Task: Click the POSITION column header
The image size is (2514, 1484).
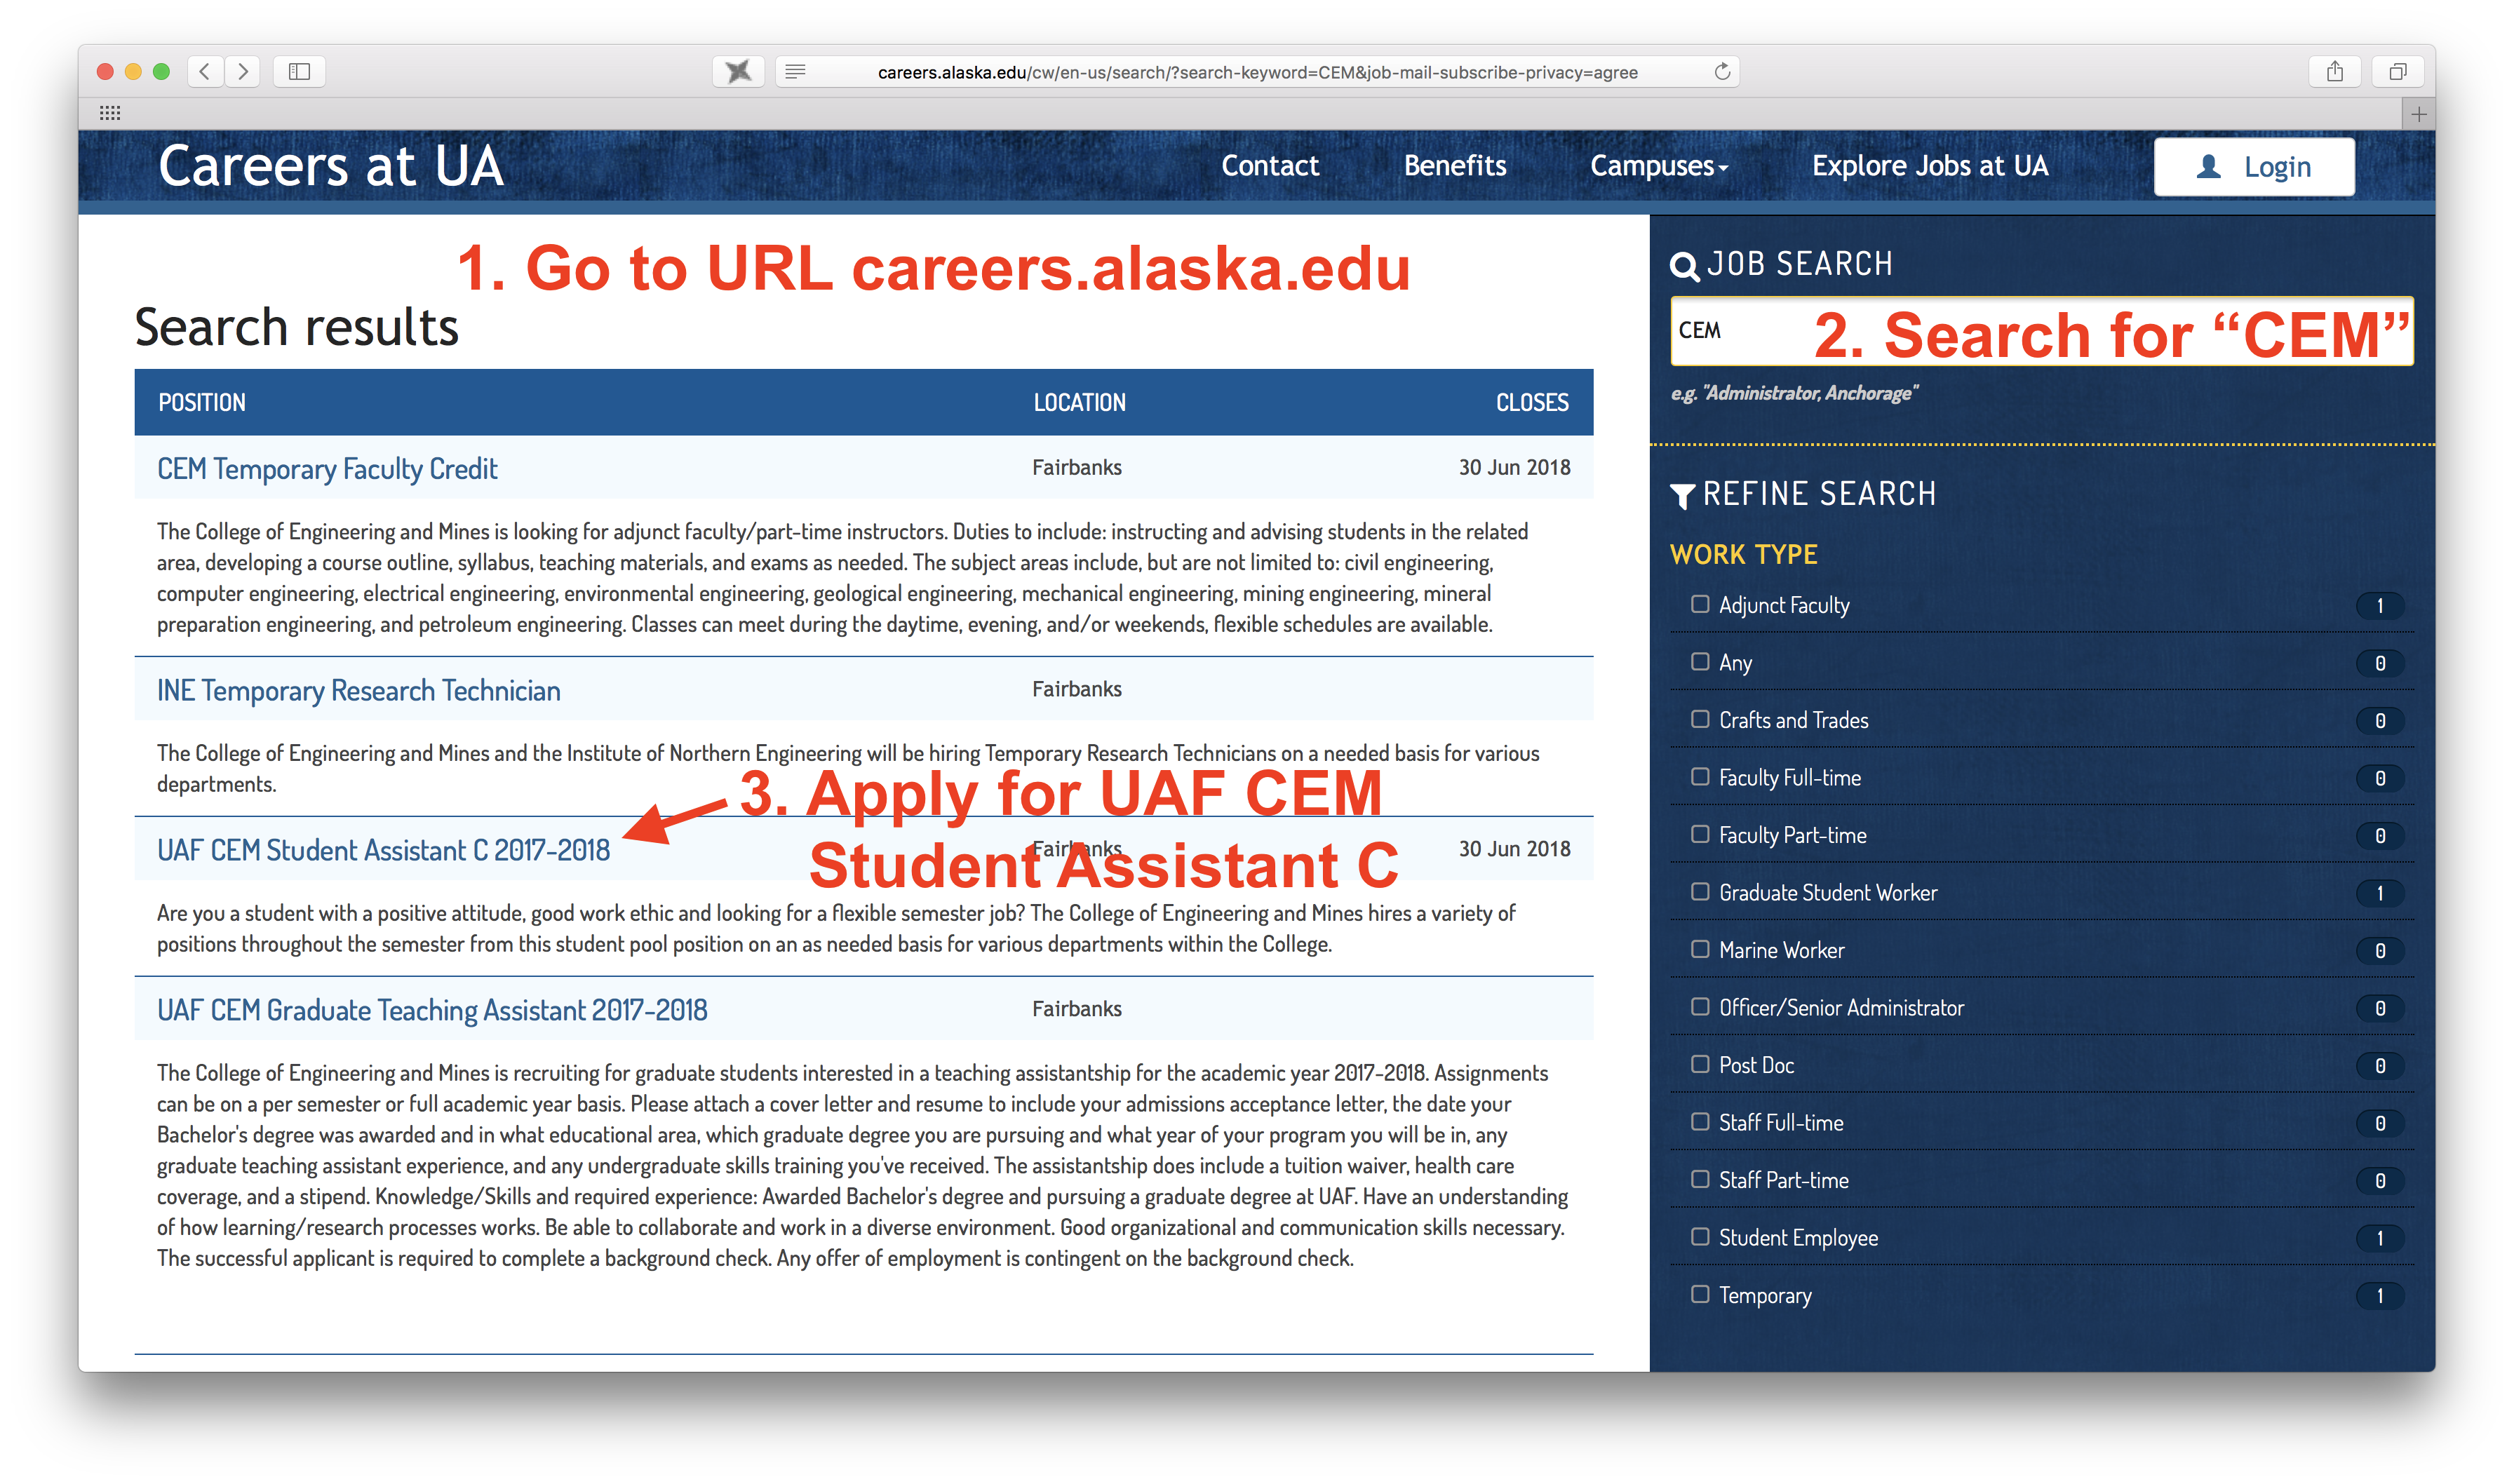Action: pos(201,403)
